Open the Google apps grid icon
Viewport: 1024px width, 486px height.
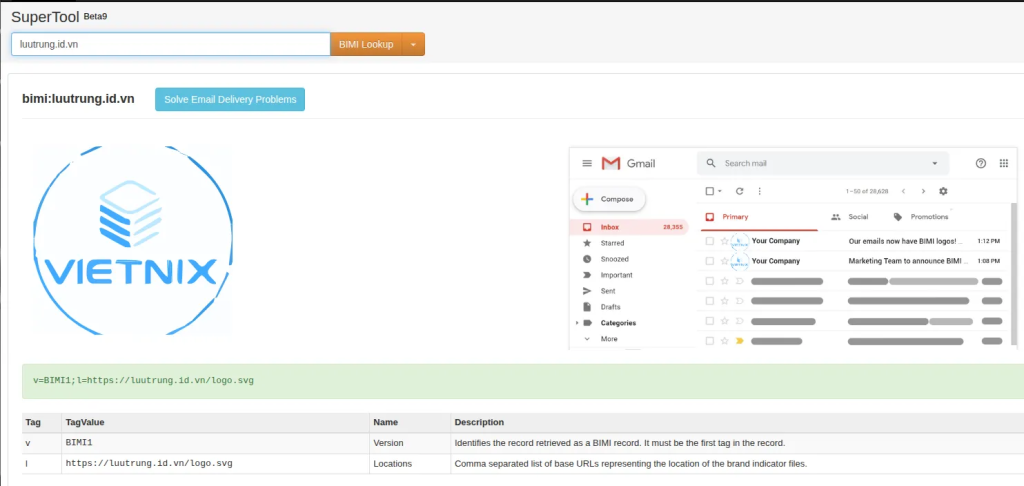tap(1004, 163)
